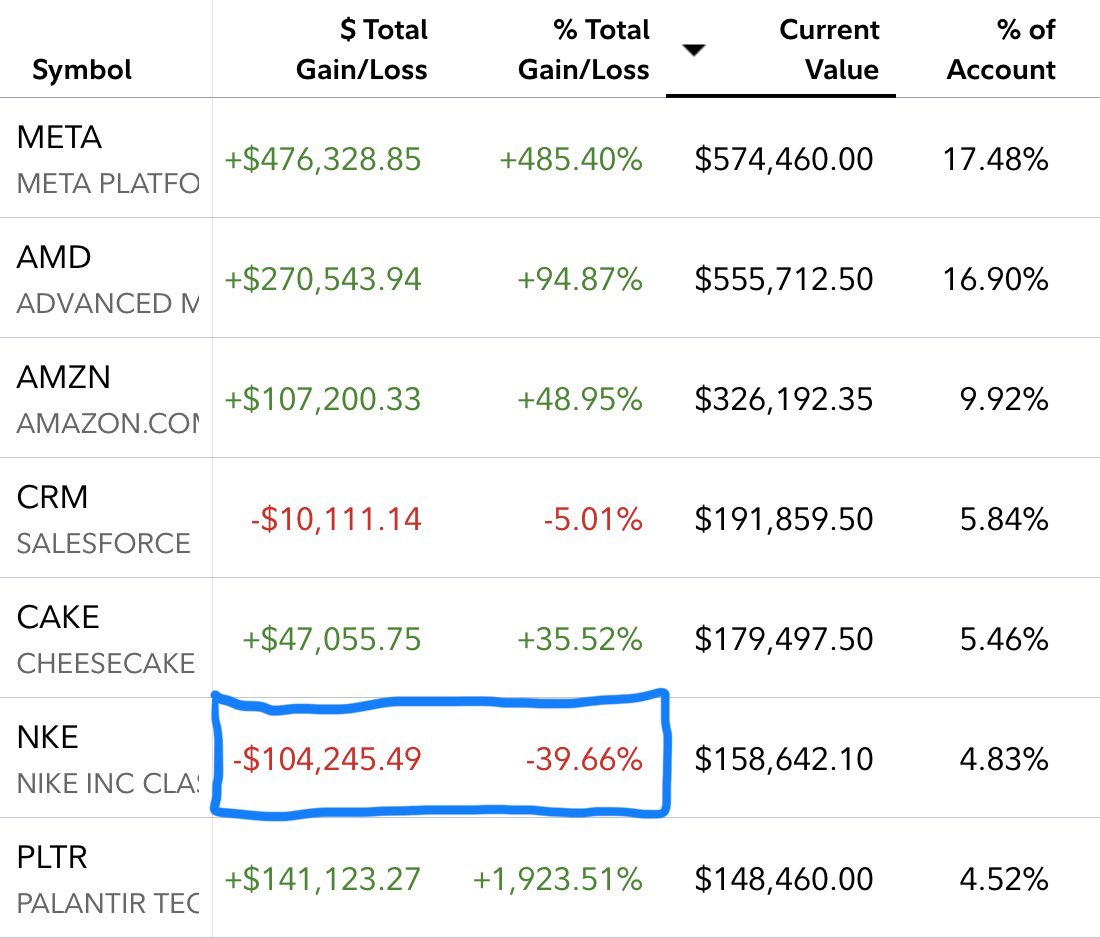Select the META PLATFO company name

tap(108, 183)
